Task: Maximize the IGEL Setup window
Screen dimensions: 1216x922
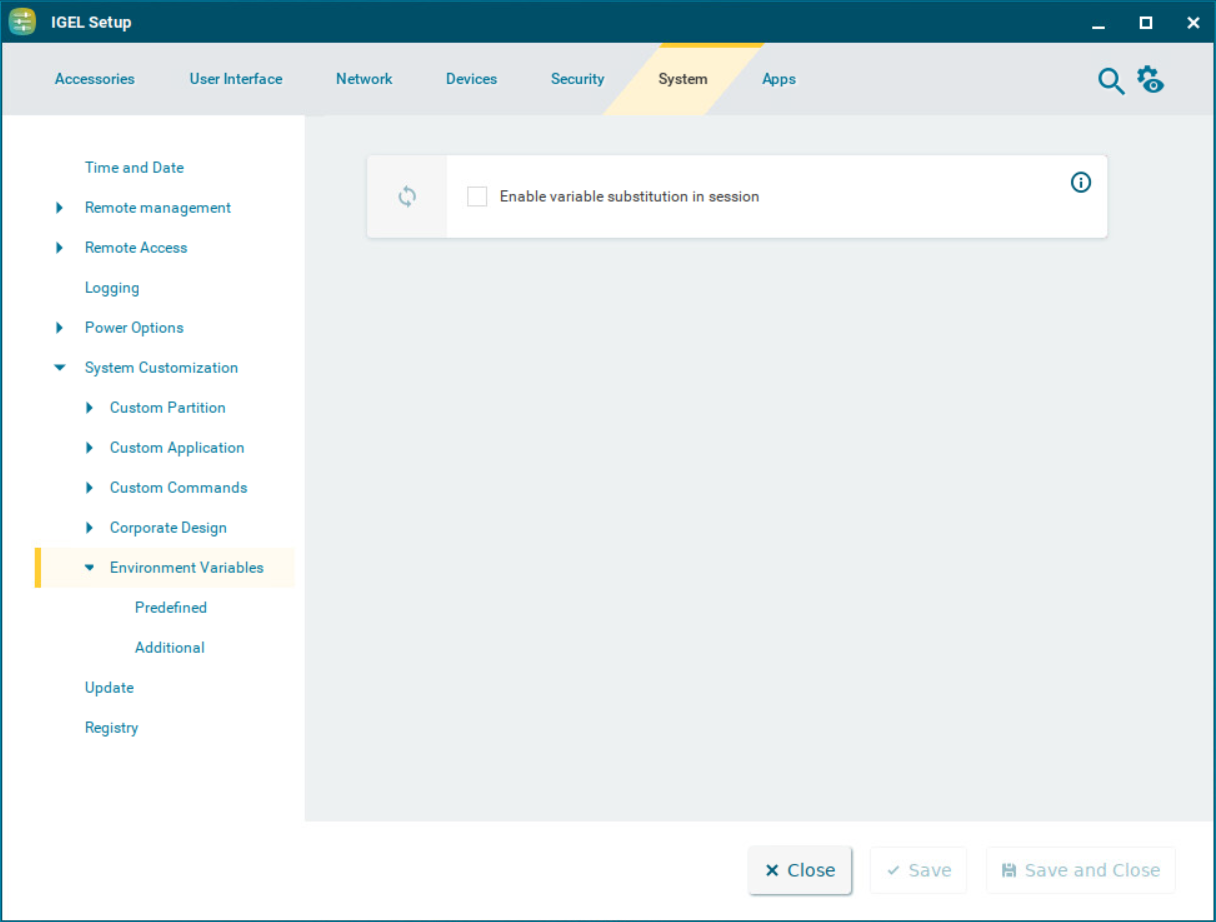Action: click(x=1146, y=22)
